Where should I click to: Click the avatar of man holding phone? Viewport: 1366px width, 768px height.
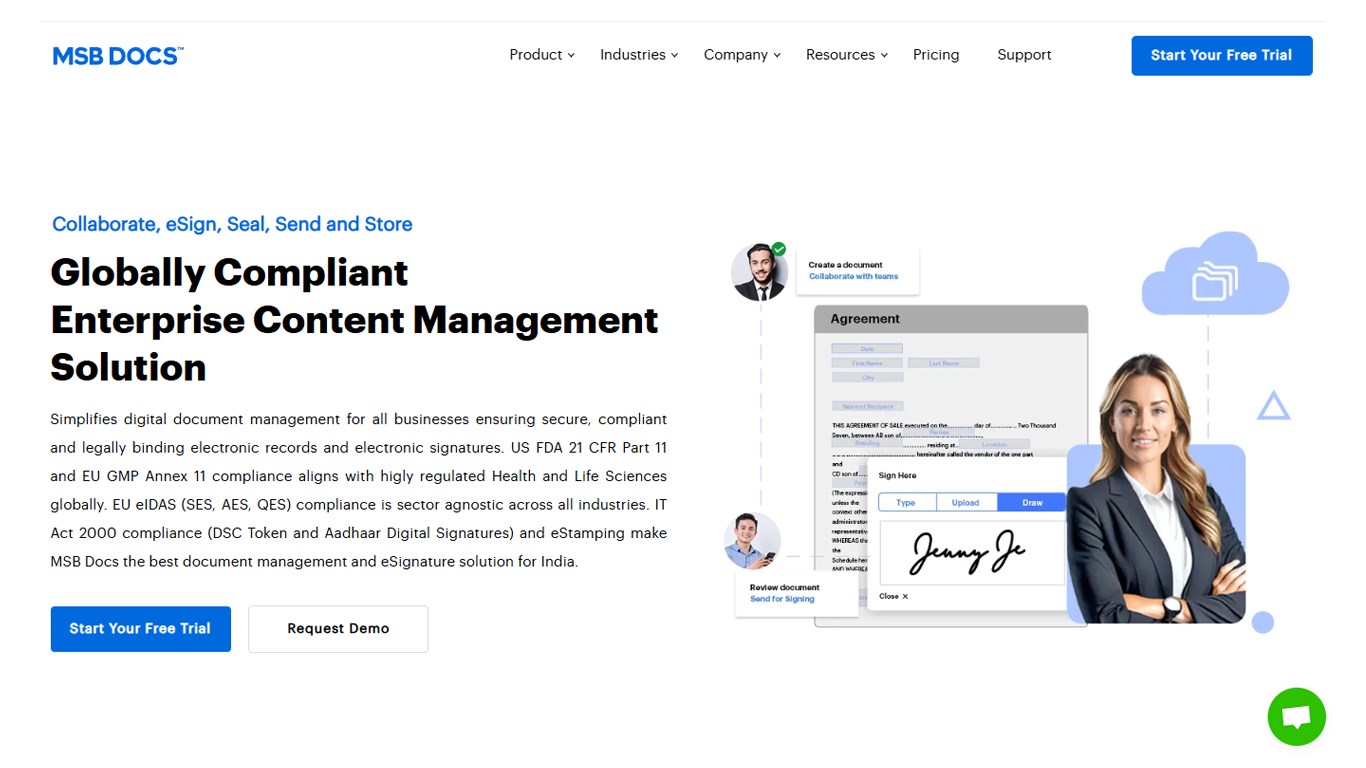[752, 541]
